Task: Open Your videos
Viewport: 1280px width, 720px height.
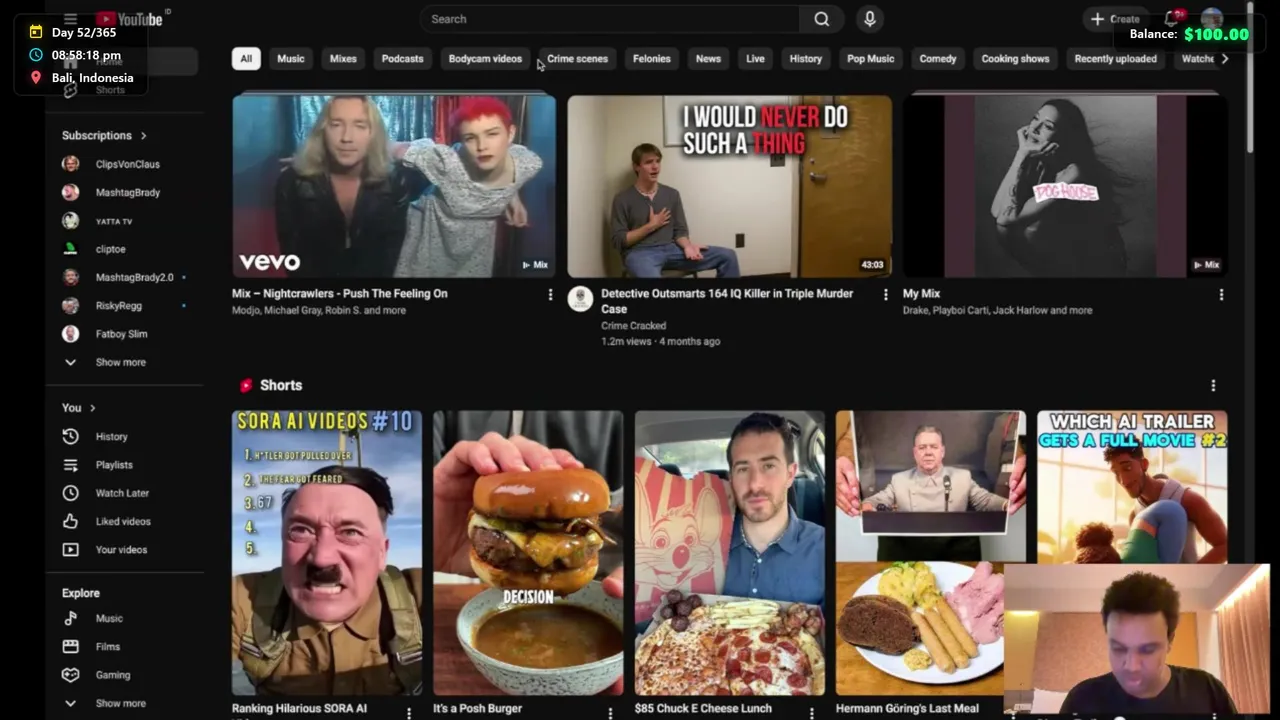Action: click(x=120, y=549)
